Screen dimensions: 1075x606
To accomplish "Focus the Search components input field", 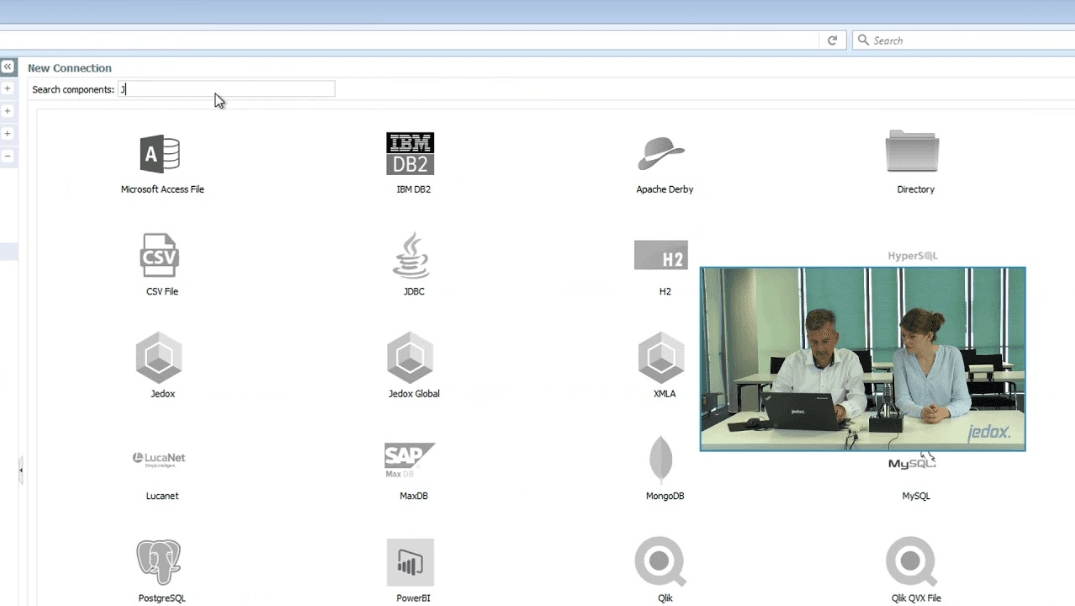I will pos(226,89).
